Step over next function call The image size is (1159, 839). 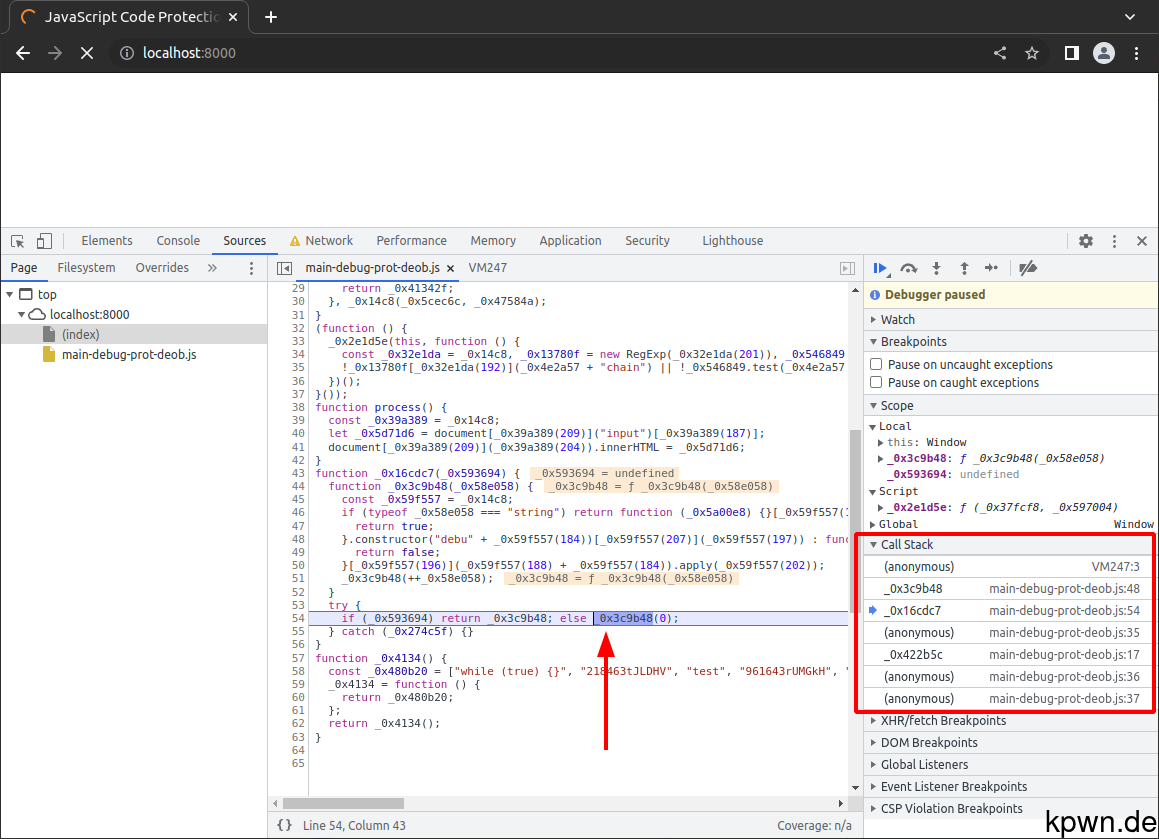click(908, 268)
